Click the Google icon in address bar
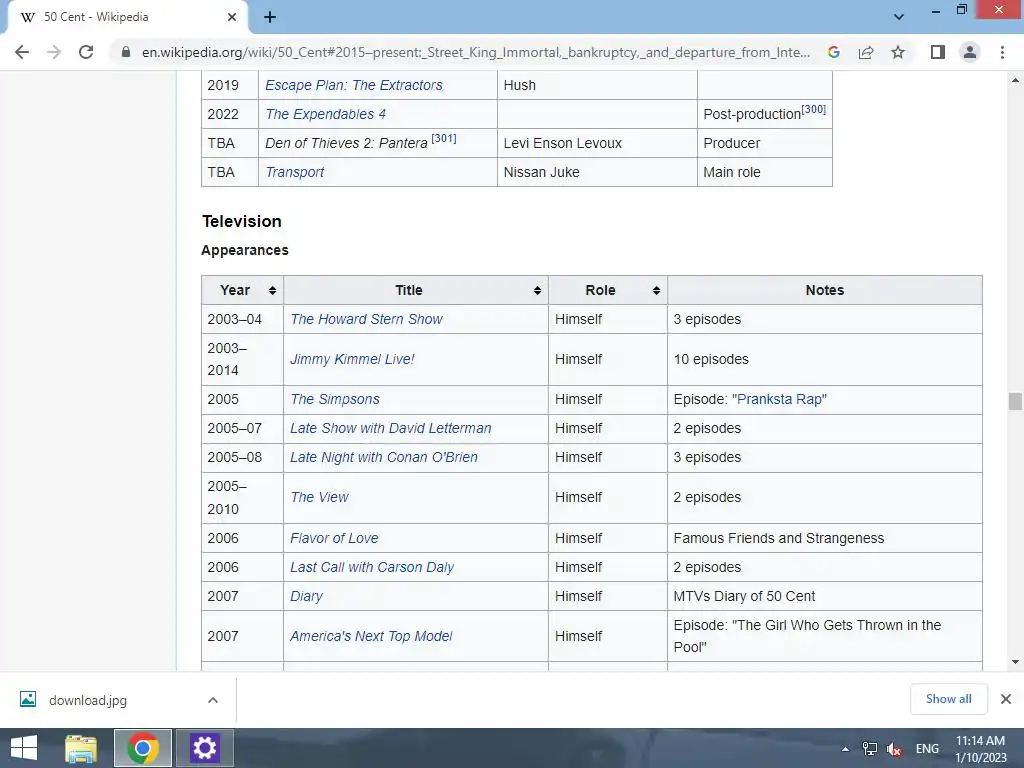 coord(834,52)
